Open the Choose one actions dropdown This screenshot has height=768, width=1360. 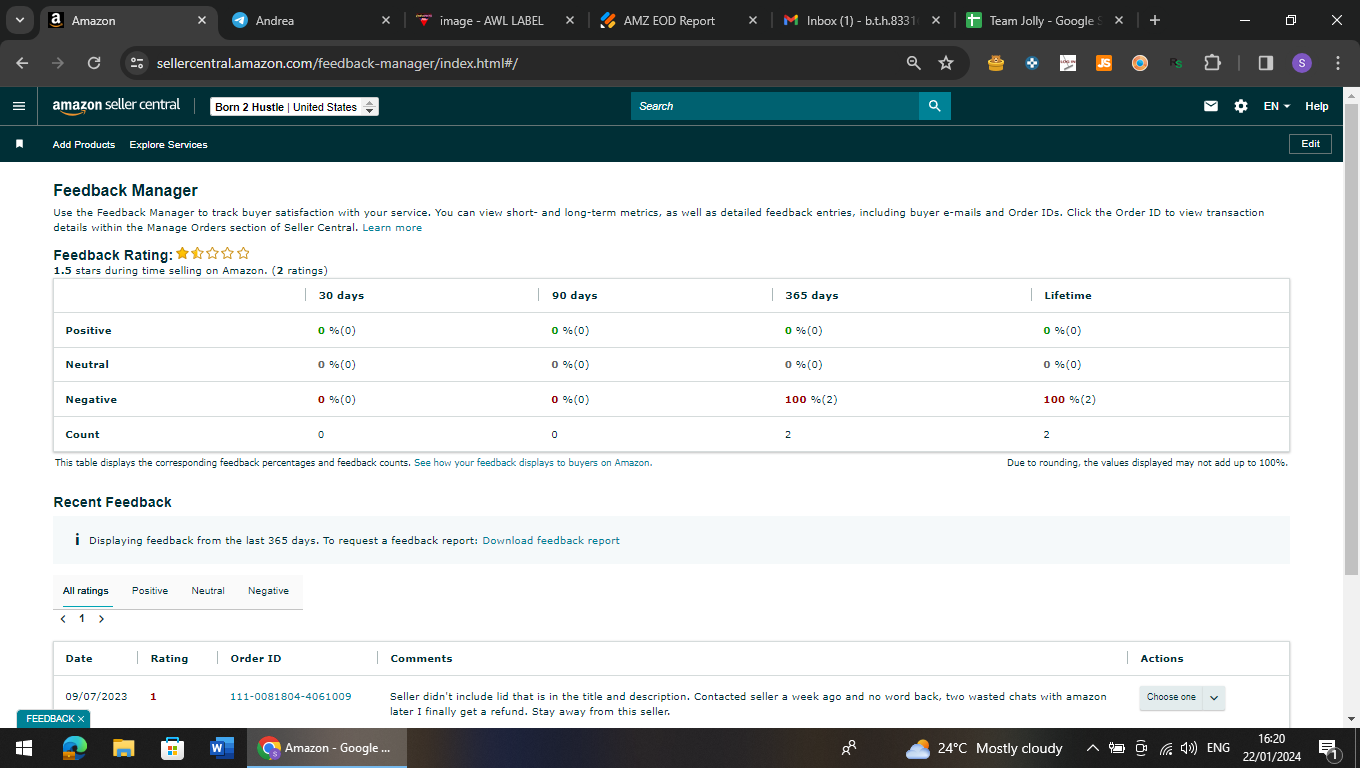1182,698
